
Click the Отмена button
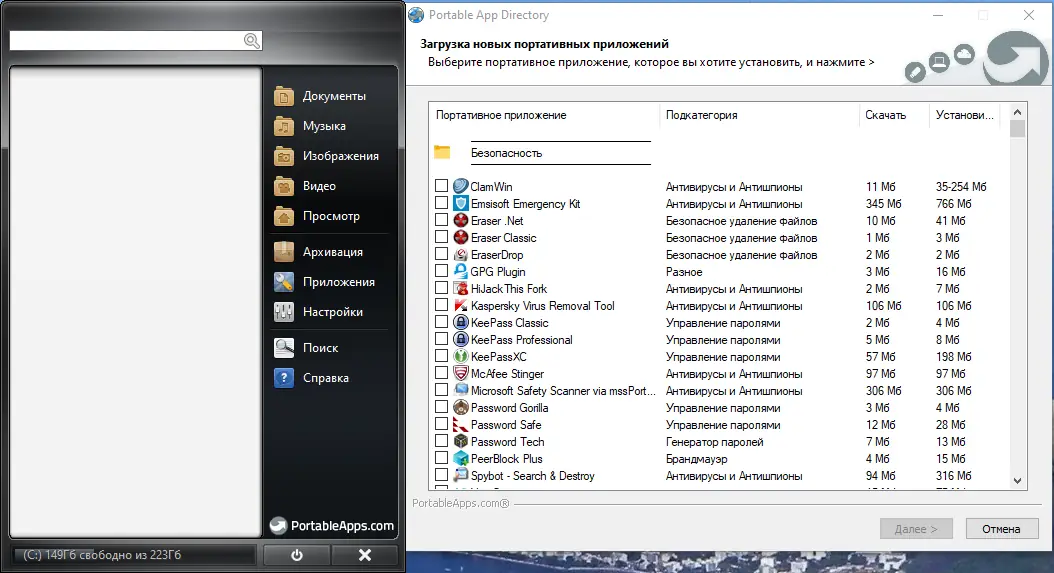pyautogui.click(x=1001, y=529)
